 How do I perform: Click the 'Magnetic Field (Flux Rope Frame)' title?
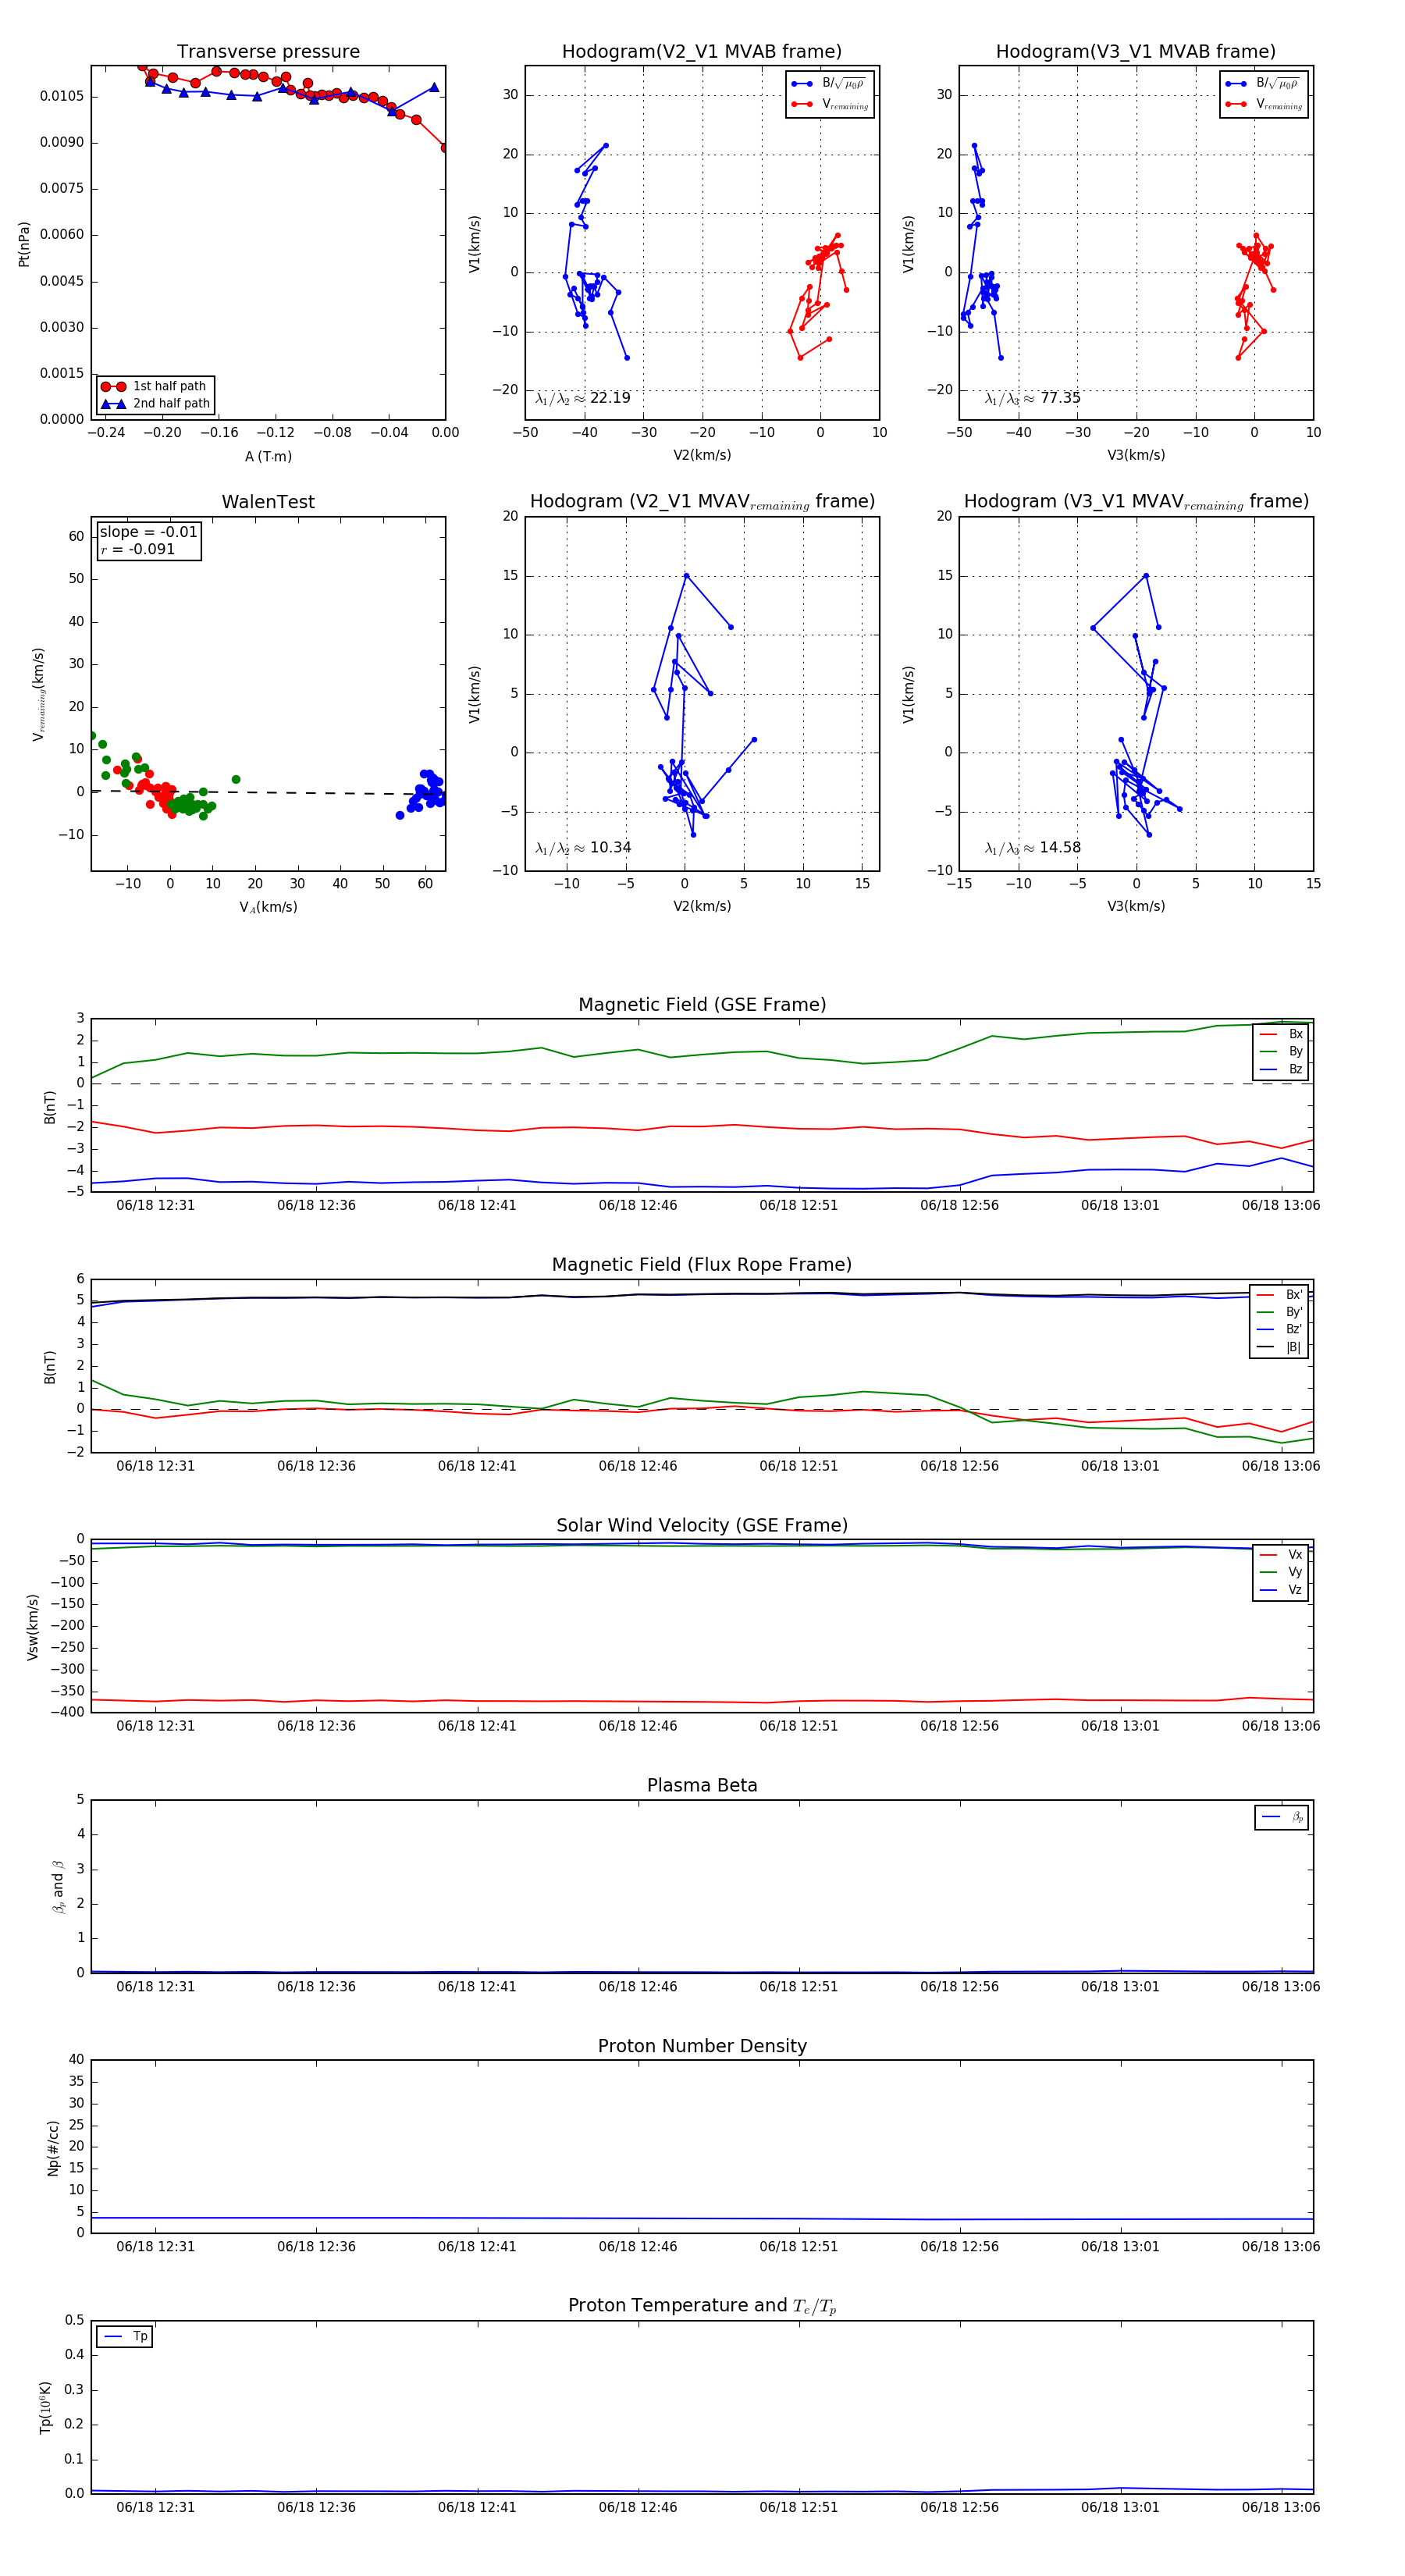702,1265
